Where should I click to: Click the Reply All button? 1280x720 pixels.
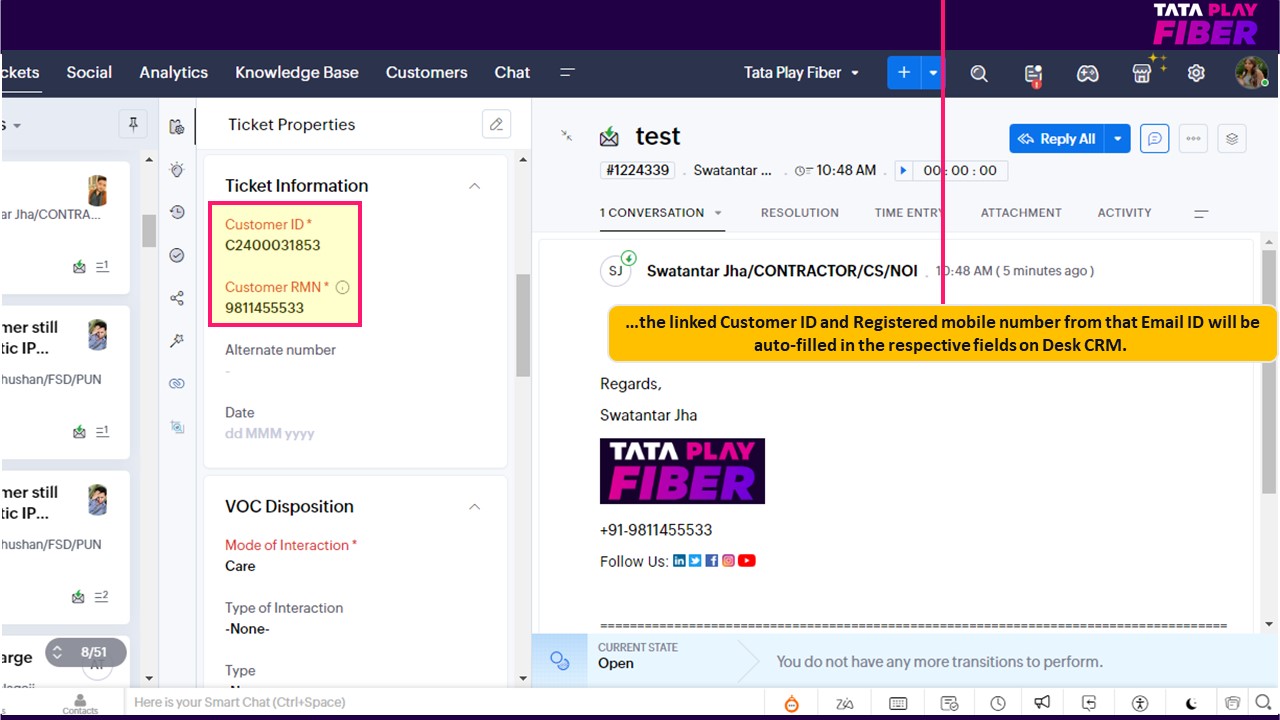pyautogui.click(x=1058, y=139)
